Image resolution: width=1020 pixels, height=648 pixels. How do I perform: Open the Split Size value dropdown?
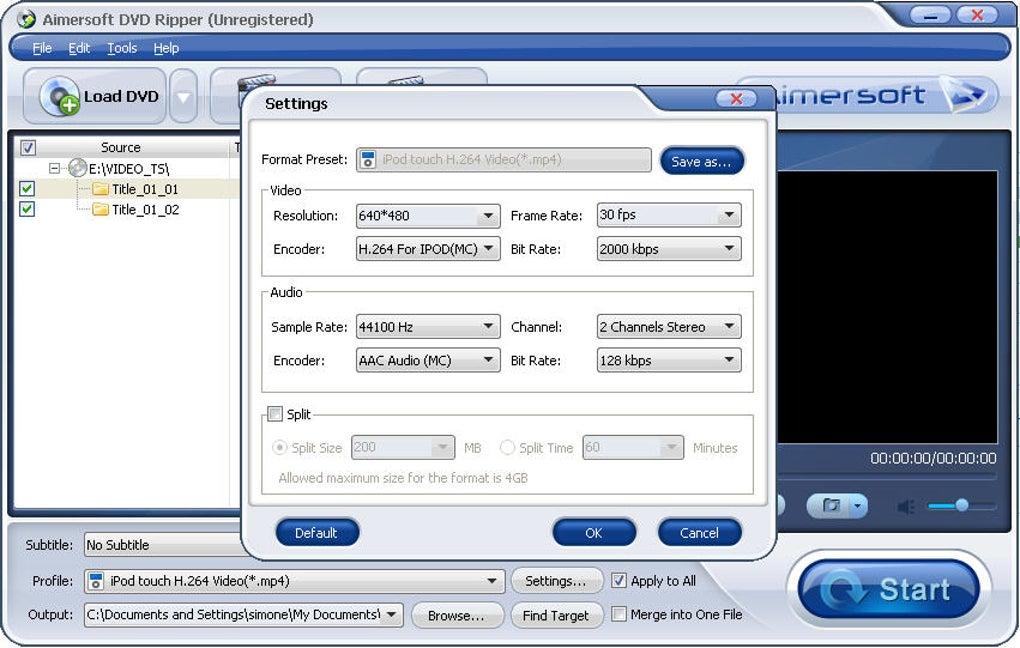[x=442, y=448]
